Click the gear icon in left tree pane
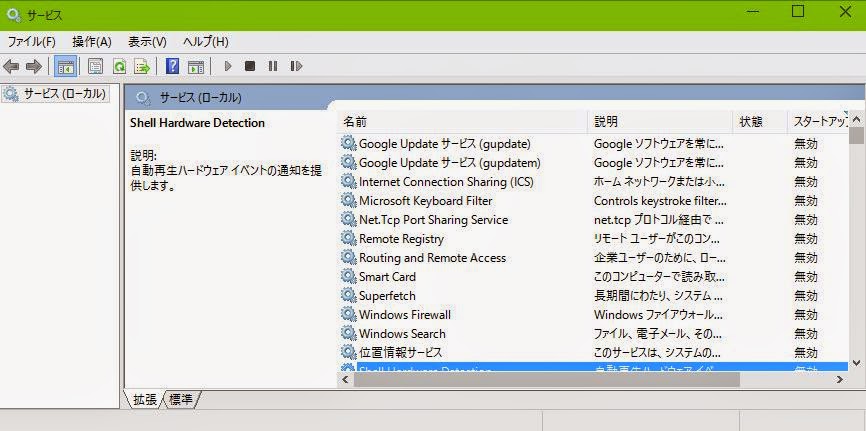The image size is (866, 431). click(10, 94)
